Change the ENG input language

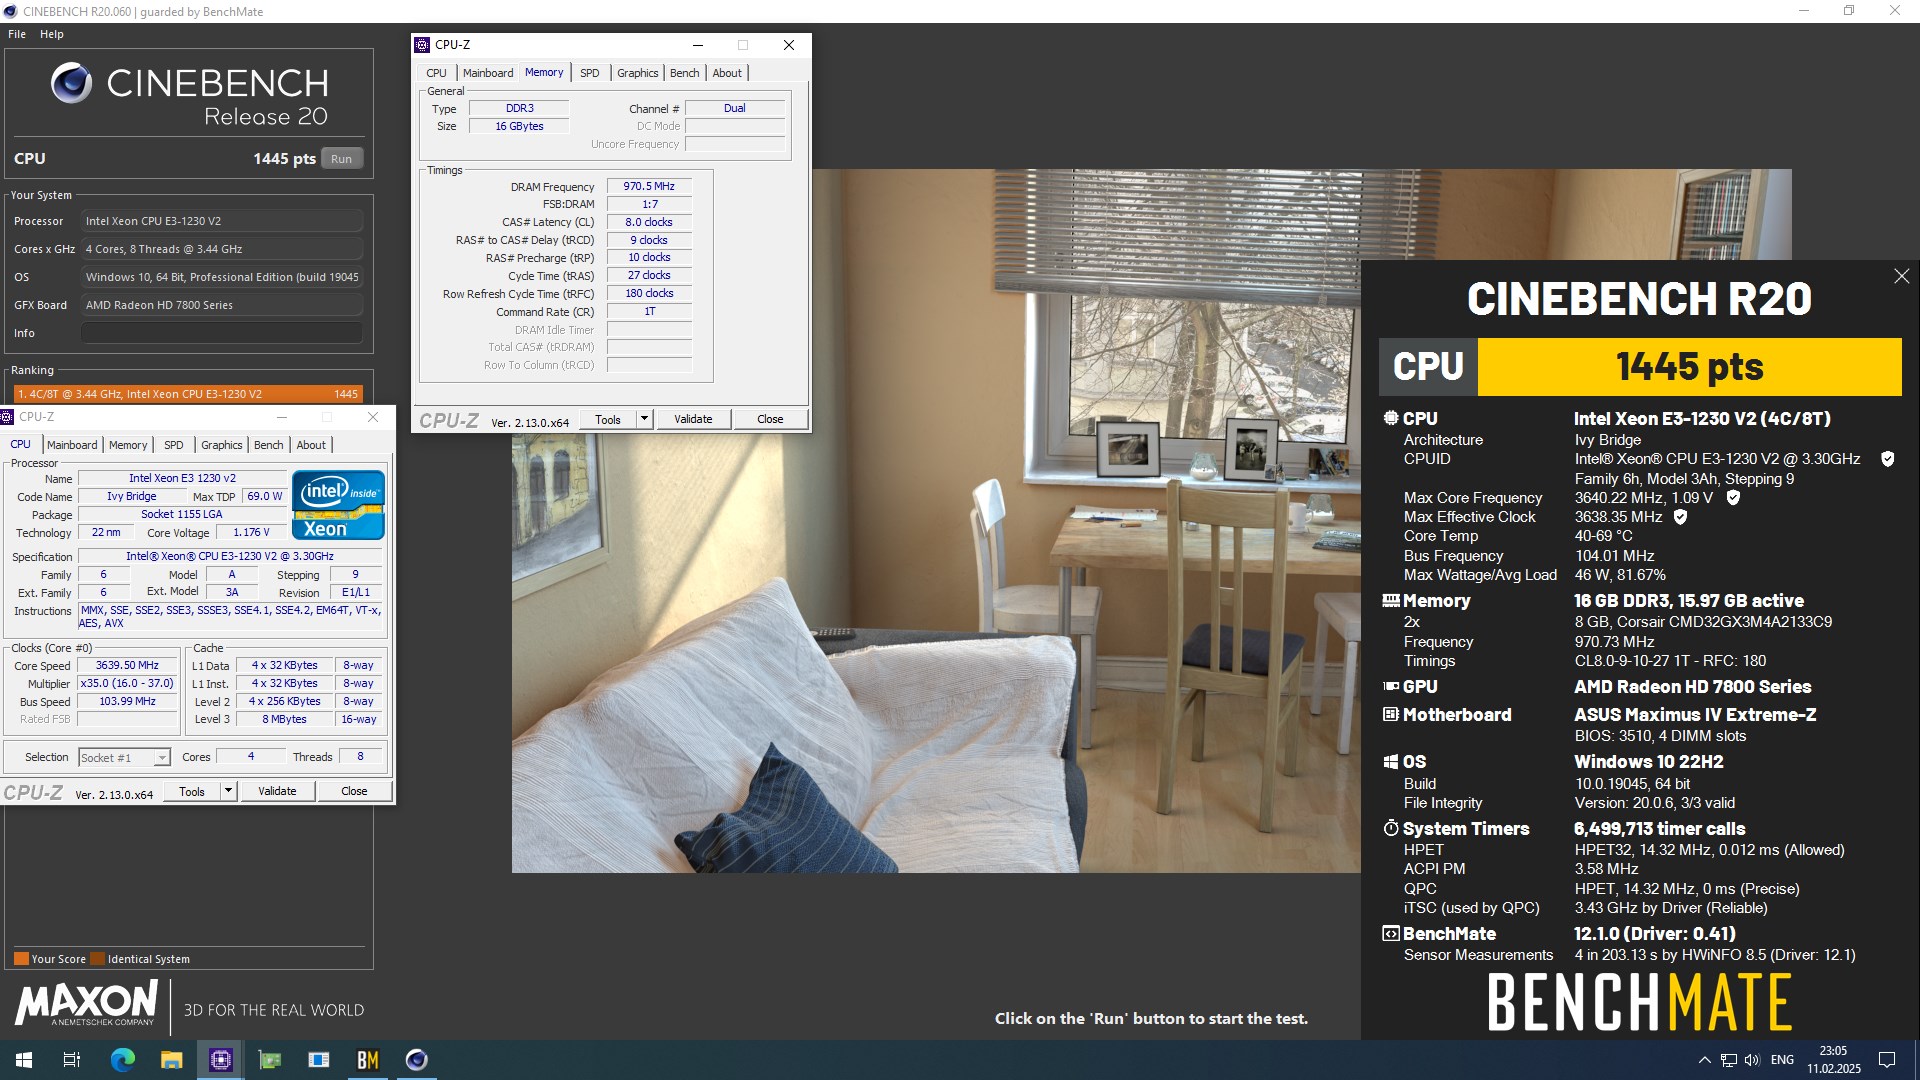pyautogui.click(x=1782, y=1060)
